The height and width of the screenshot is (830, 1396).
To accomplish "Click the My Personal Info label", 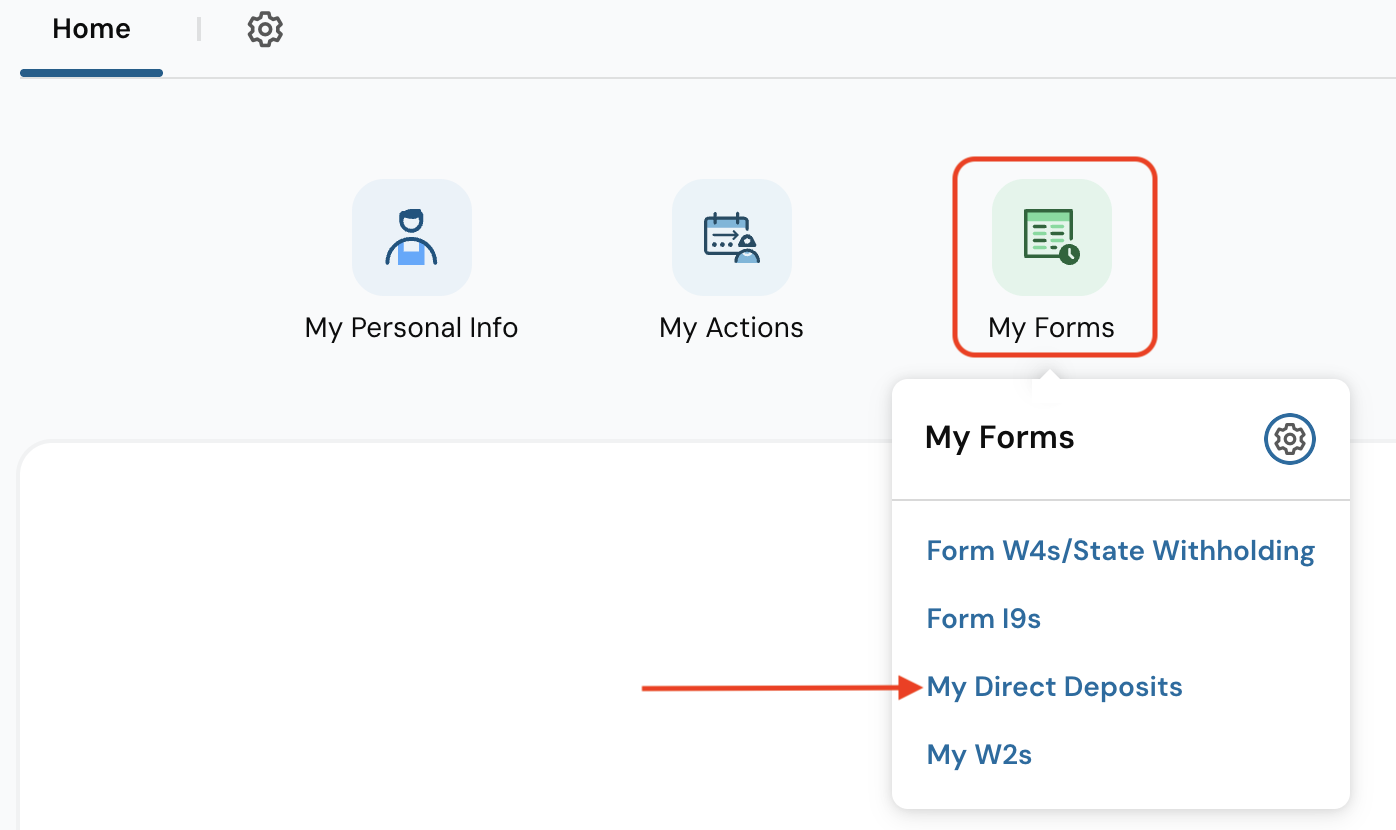I will [411, 328].
